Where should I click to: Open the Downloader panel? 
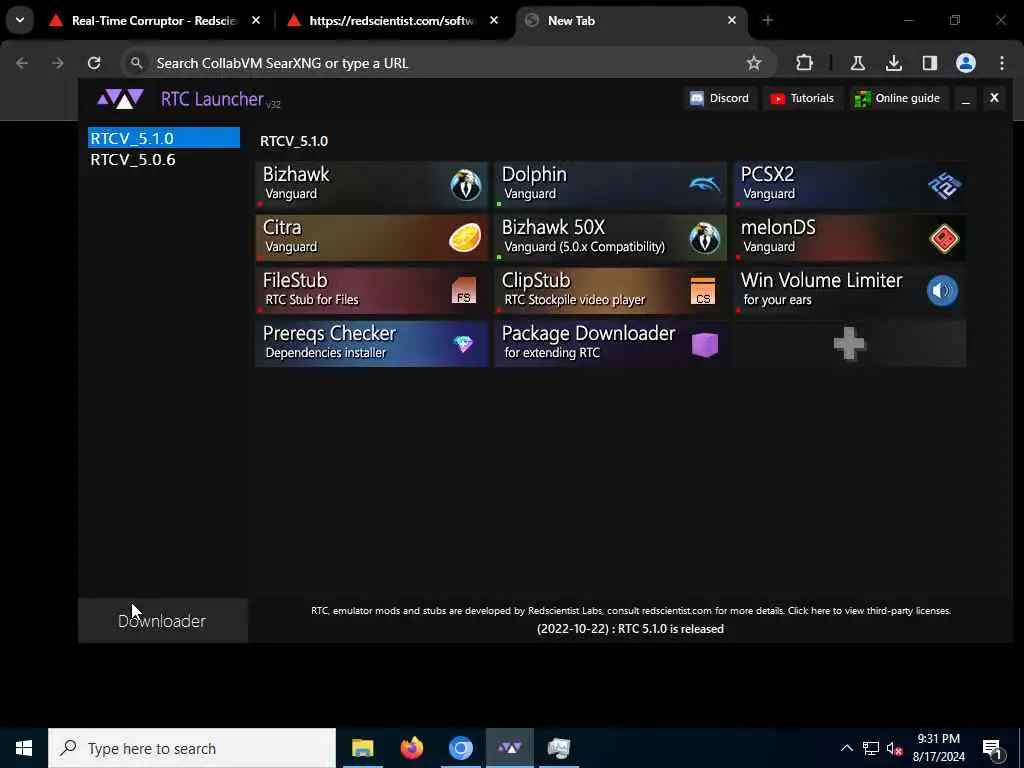[163, 620]
